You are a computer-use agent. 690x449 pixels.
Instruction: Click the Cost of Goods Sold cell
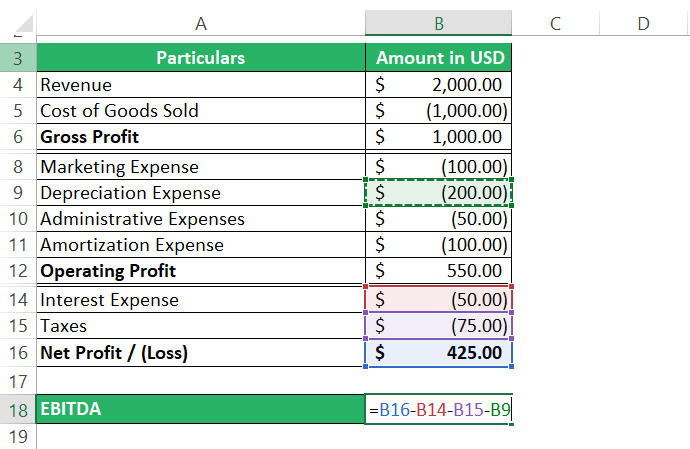click(x=200, y=111)
